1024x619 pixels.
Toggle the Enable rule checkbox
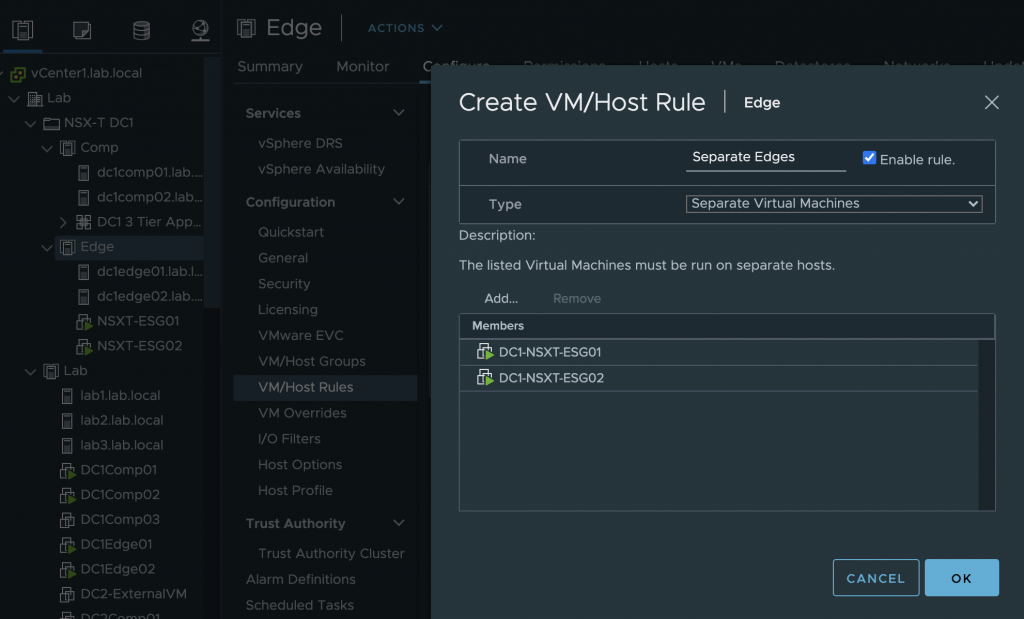pos(869,158)
